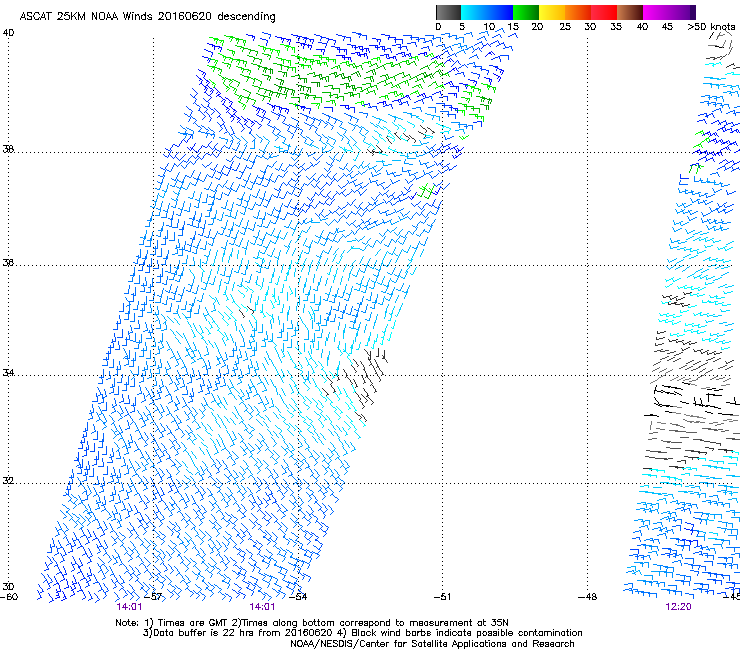Click the '-54' longitude axis label
The height and width of the screenshot is (650, 740).
tap(298, 597)
